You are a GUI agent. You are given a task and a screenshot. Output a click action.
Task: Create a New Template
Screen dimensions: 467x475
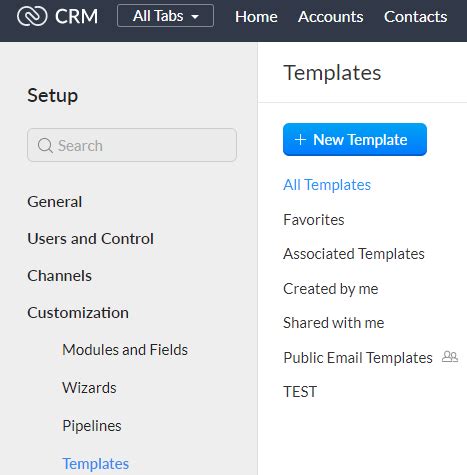coord(355,139)
